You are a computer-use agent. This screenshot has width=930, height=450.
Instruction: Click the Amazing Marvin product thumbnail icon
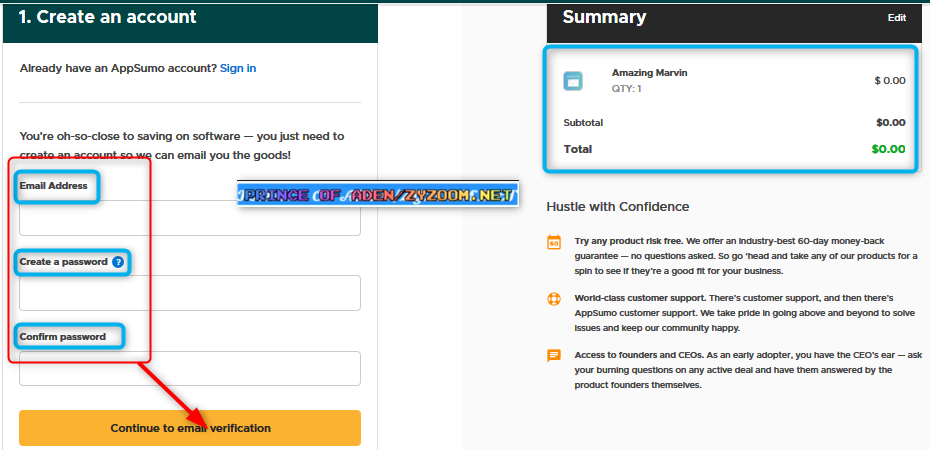(573, 81)
